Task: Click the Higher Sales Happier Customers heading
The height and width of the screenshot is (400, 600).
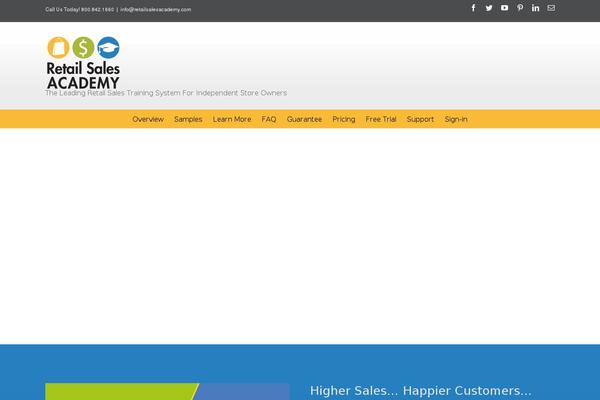Action: tap(421, 391)
